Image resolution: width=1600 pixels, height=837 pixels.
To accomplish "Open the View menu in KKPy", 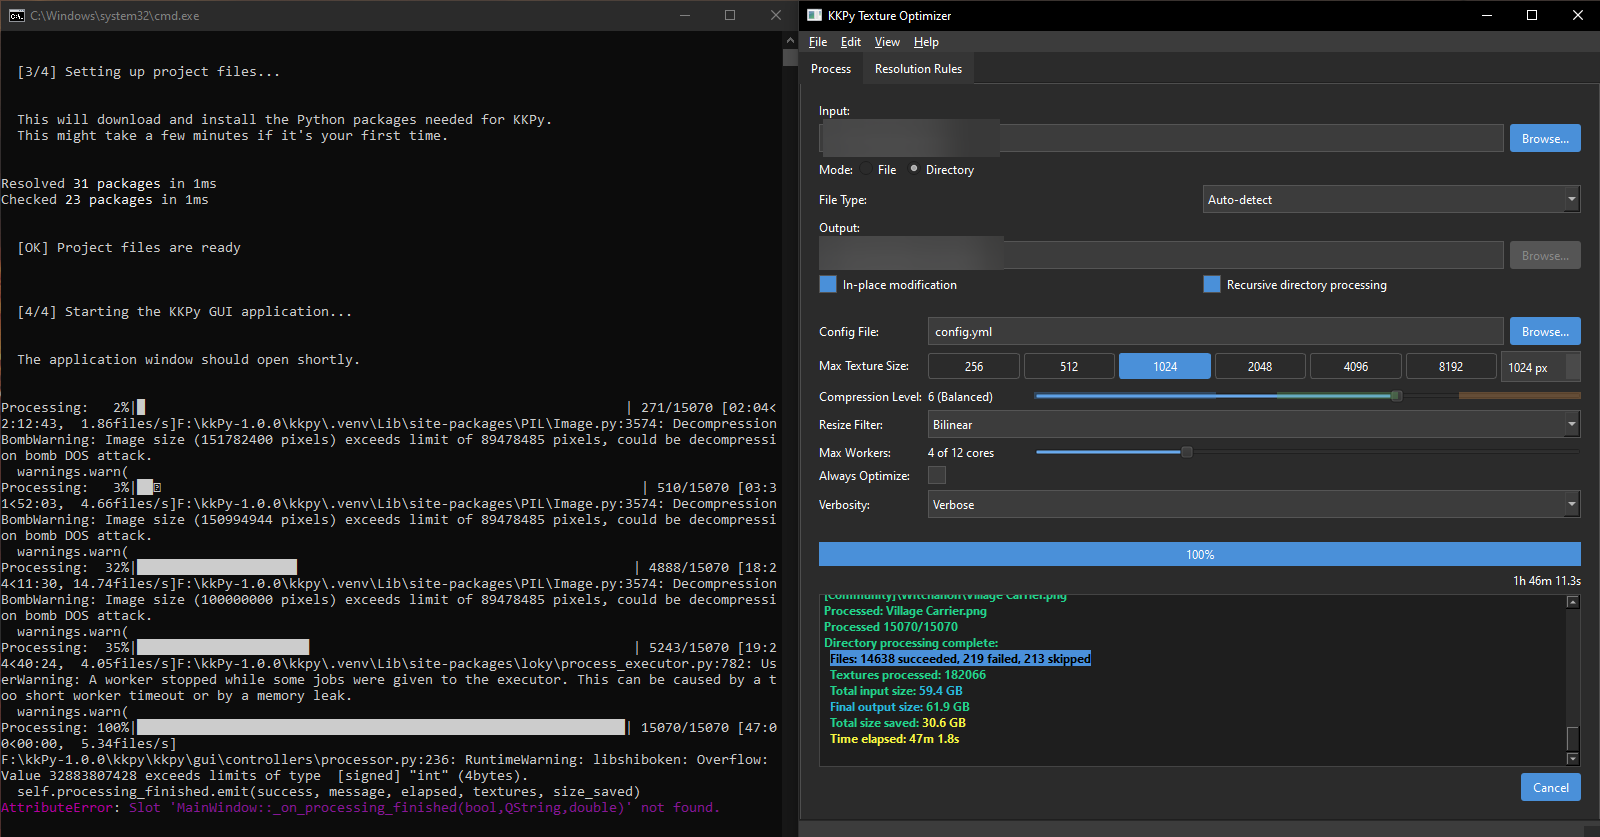I will (x=887, y=42).
